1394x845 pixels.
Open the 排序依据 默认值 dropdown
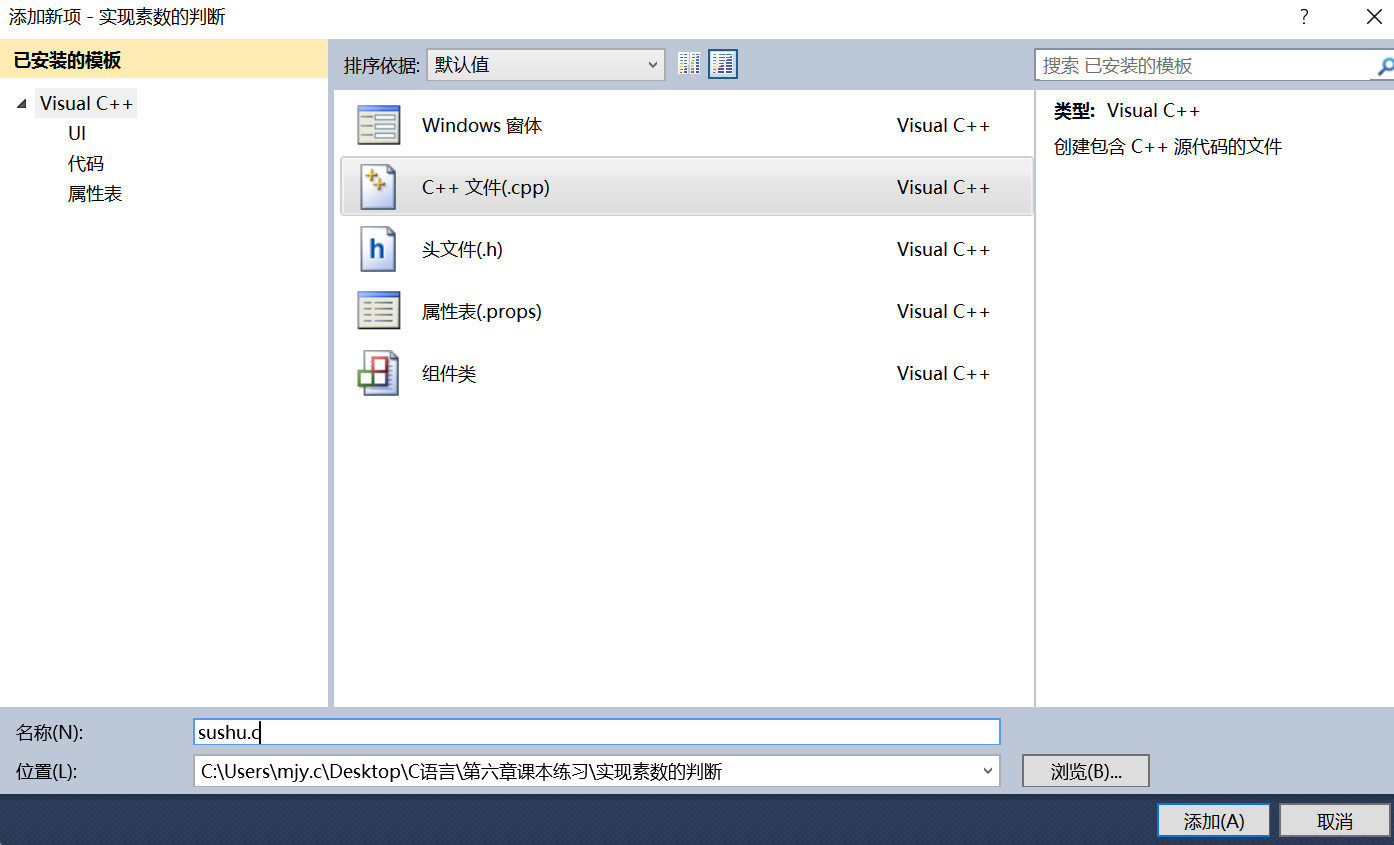pos(545,65)
